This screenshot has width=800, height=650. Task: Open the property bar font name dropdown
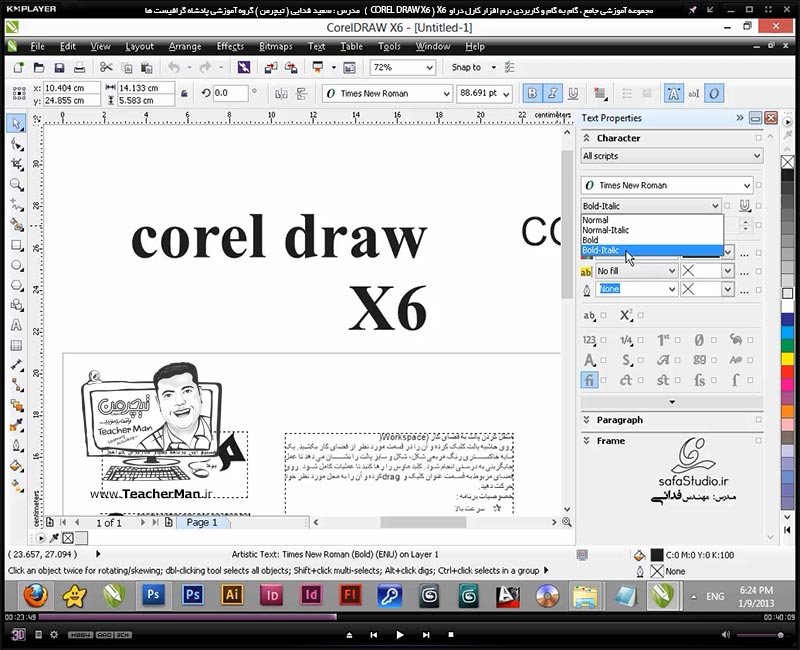tap(446, 94)
